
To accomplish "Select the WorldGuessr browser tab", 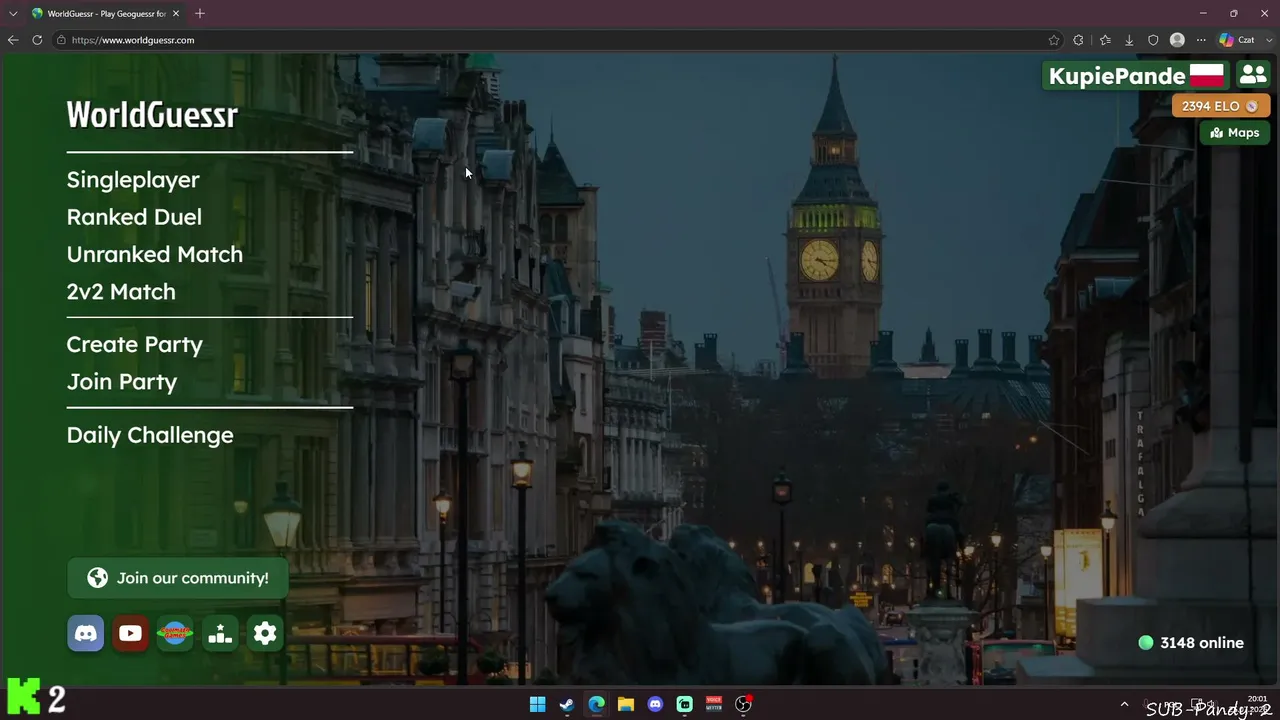I will [105, 13].
